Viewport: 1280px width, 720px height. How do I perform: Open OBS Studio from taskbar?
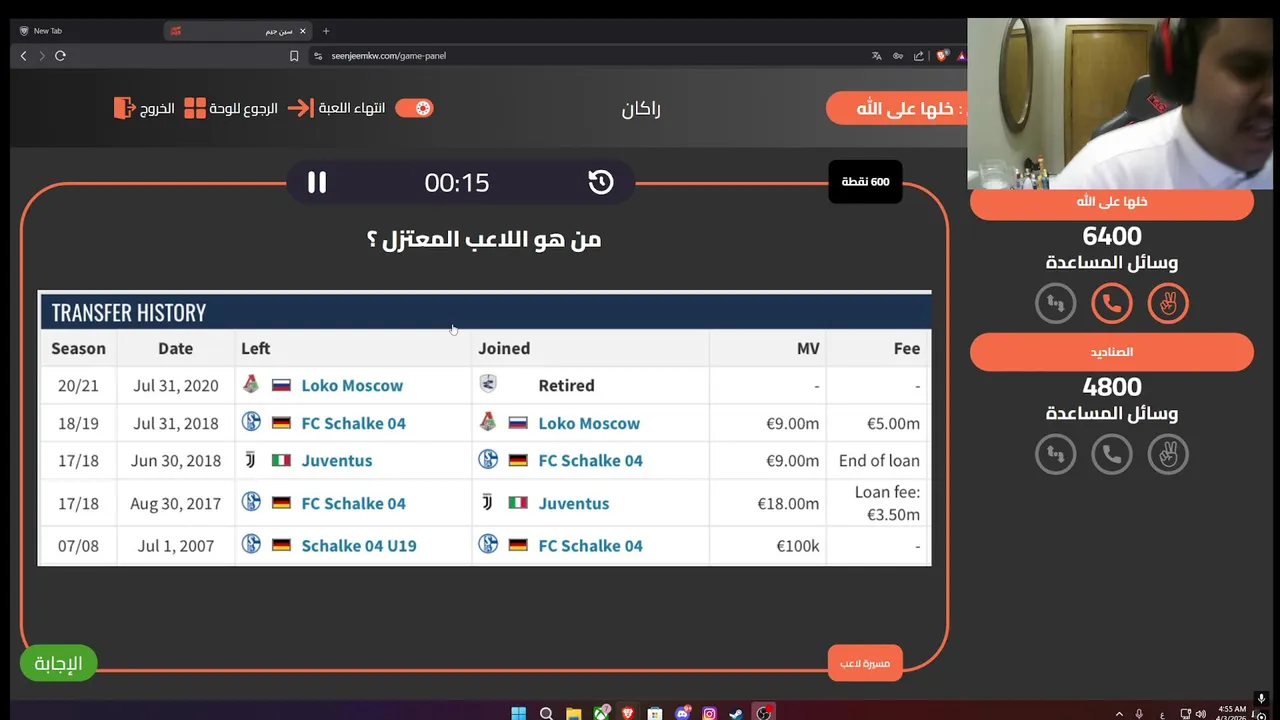tap(764, 713)
